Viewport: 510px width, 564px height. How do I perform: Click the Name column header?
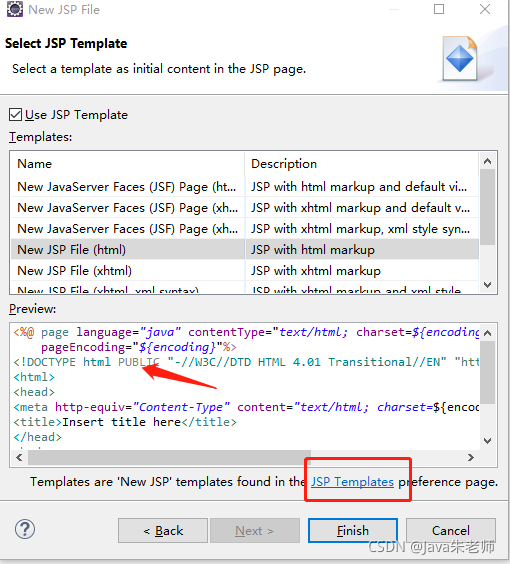pyautogui.click(x=128, y=164)
